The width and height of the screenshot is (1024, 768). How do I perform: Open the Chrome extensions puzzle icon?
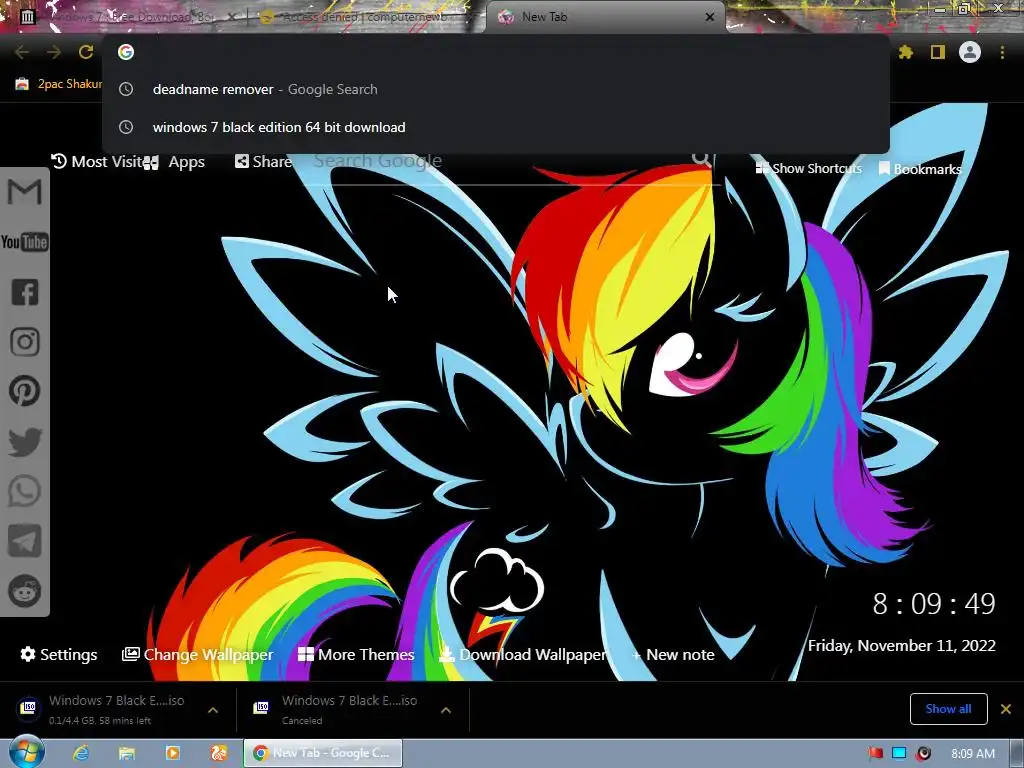point(906,52)
